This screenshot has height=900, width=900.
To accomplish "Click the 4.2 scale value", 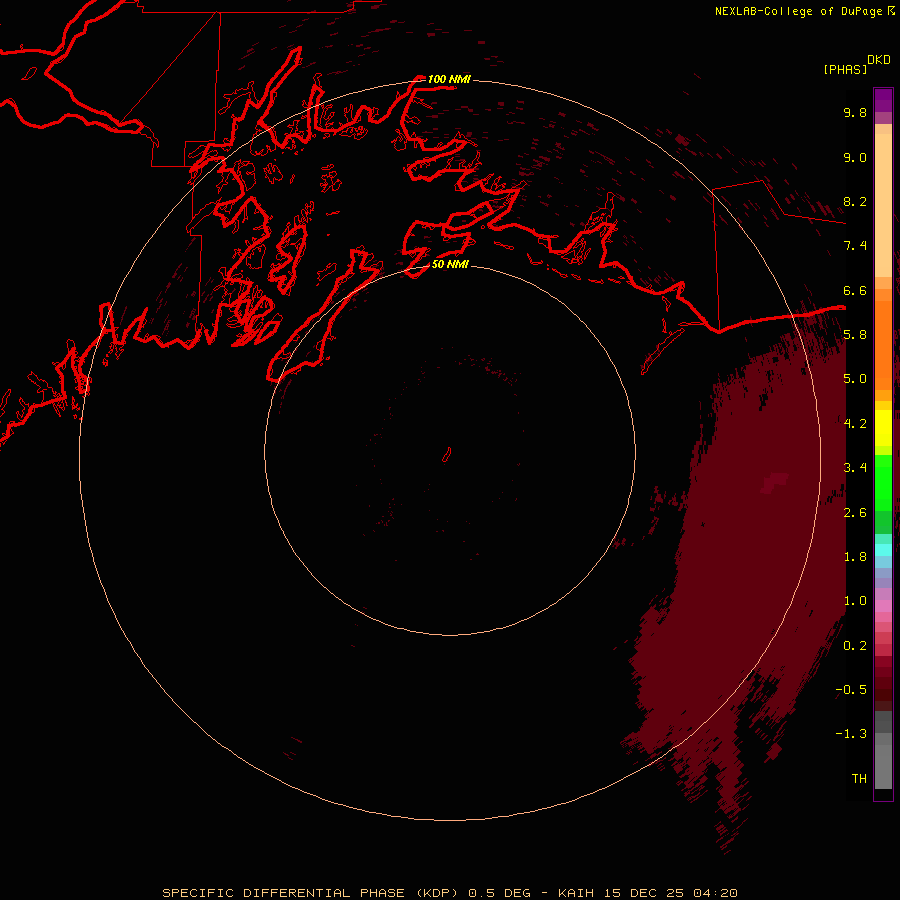I will (855, 424).
